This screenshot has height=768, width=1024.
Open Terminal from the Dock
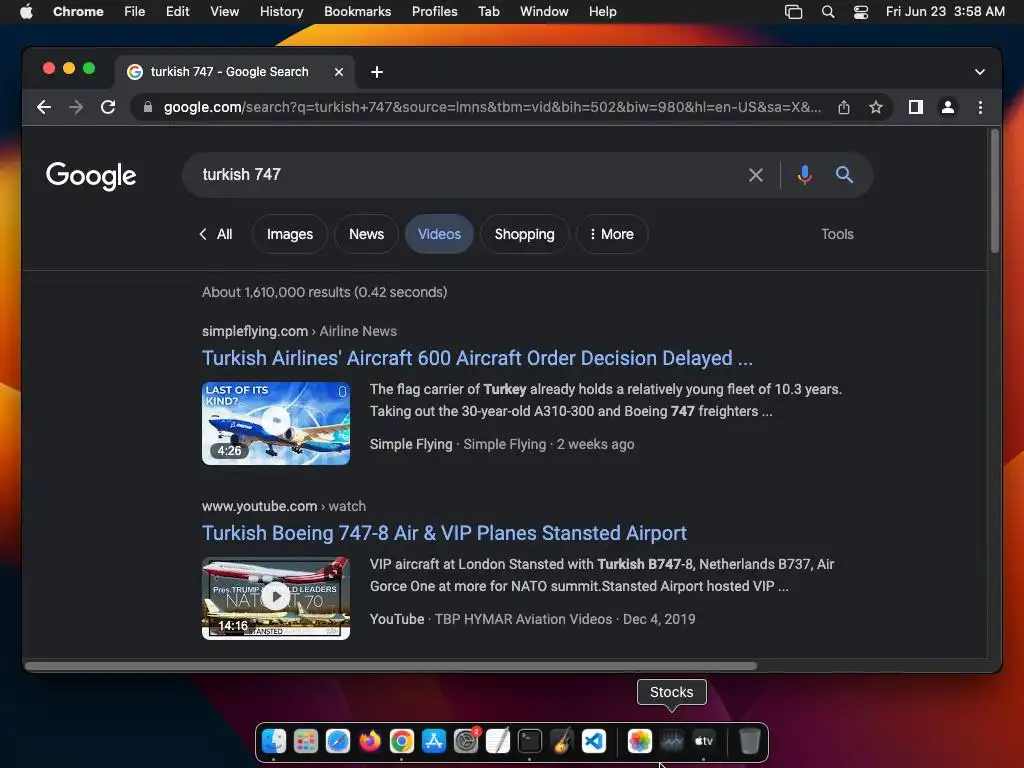point(530,741)
